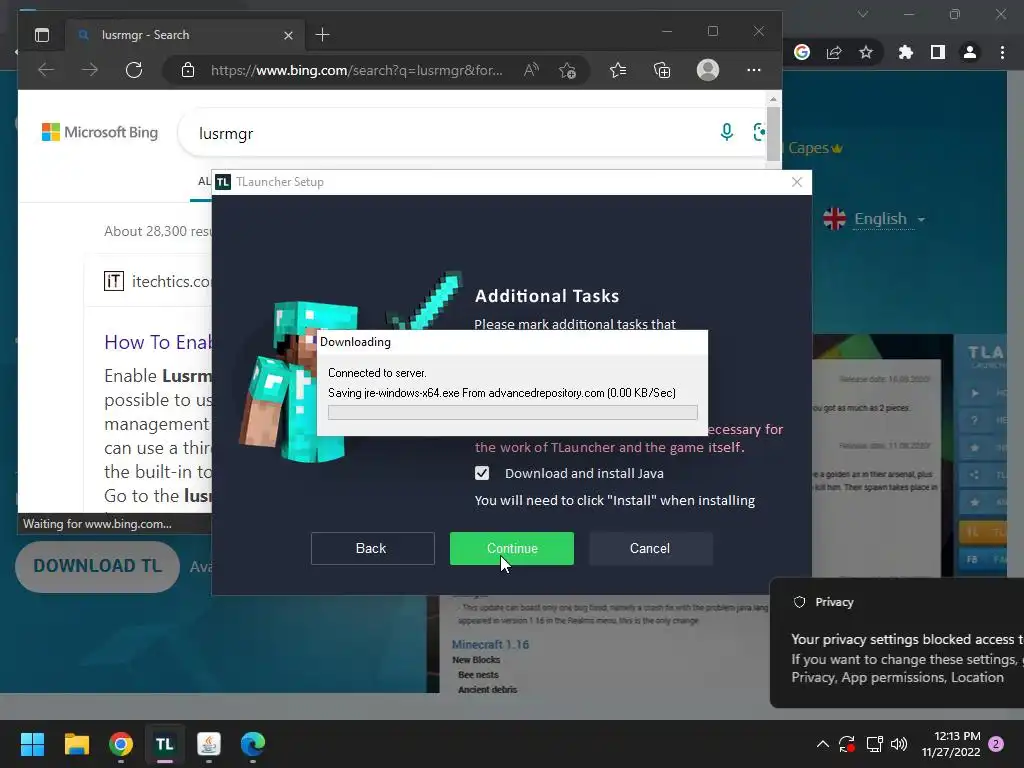Viewport: 1024px width, 768px height.
Task: Share this page from Chrome toolbar
Action: pyautogui.click(x=834, y=52)
